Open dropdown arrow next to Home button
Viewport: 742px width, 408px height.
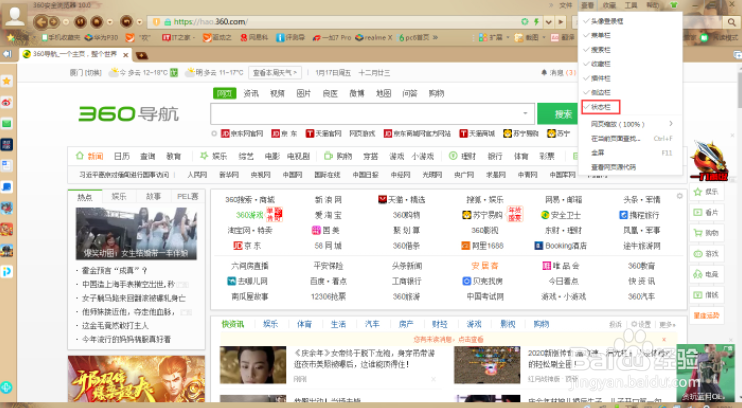[110, 22]
